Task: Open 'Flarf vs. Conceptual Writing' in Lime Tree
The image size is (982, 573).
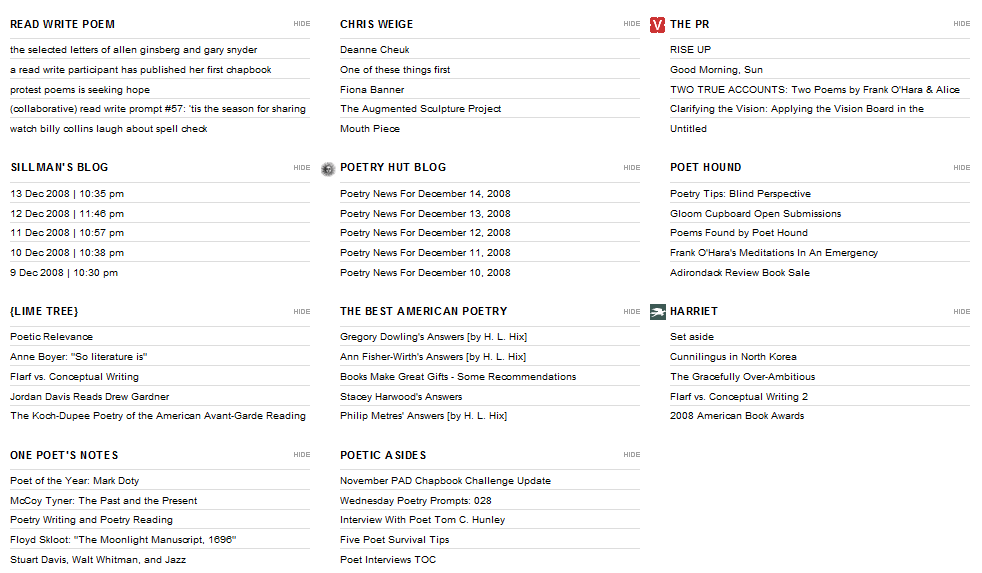Action: (75, 376)
